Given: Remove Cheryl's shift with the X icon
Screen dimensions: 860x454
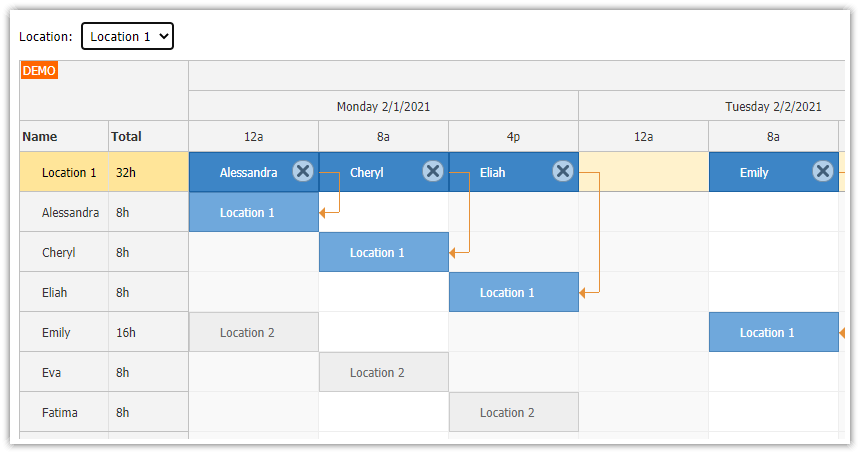Looking at the screenshot, I should click(x=433, y=171).
